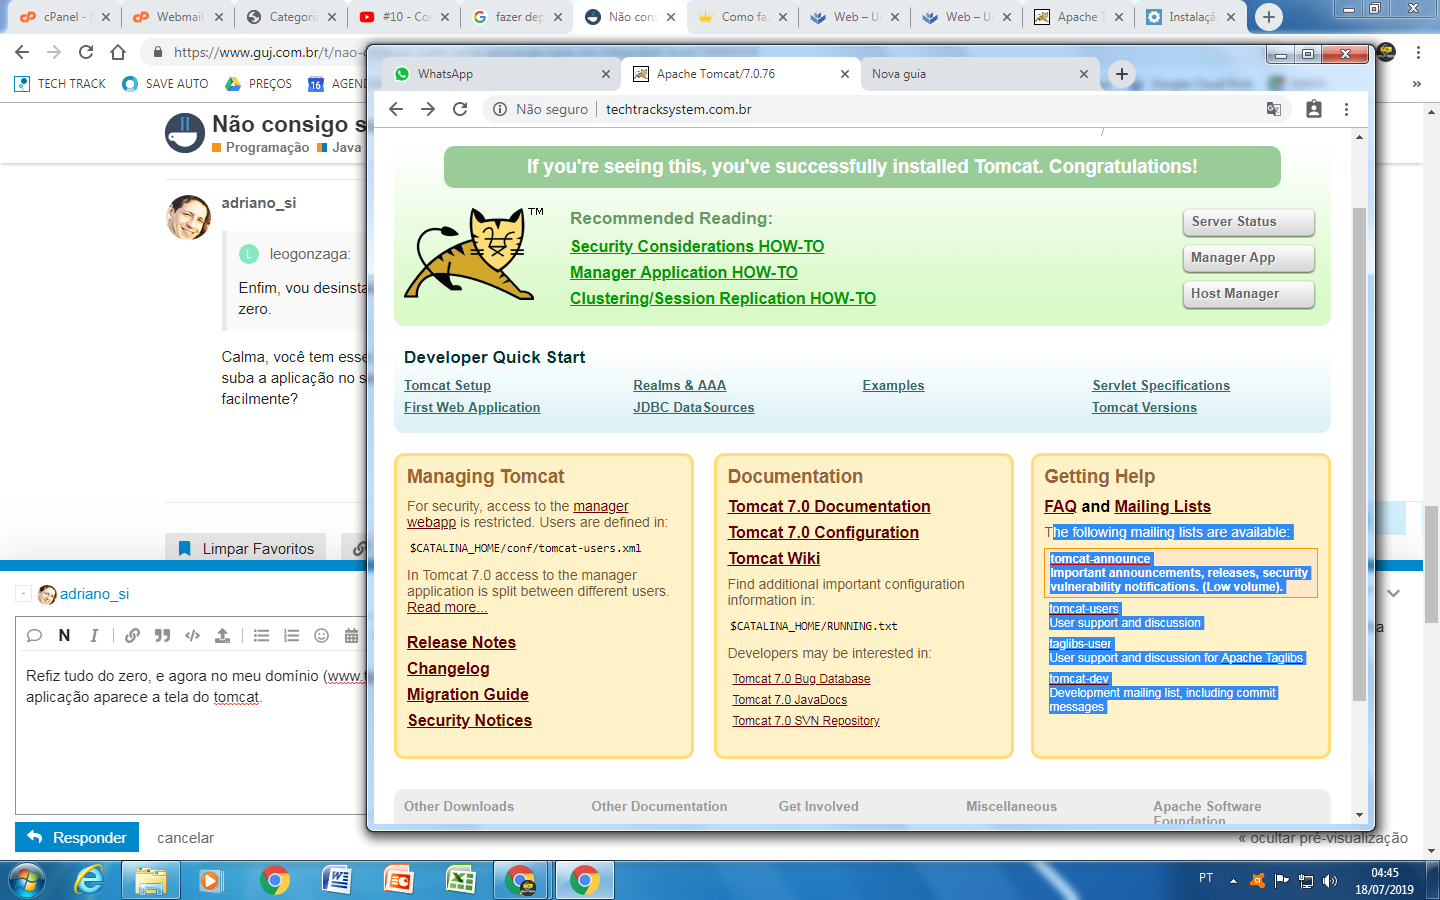
Task: Close the Apache Tomcat/7.0.76 tab
Action: (x=845, y=74)
